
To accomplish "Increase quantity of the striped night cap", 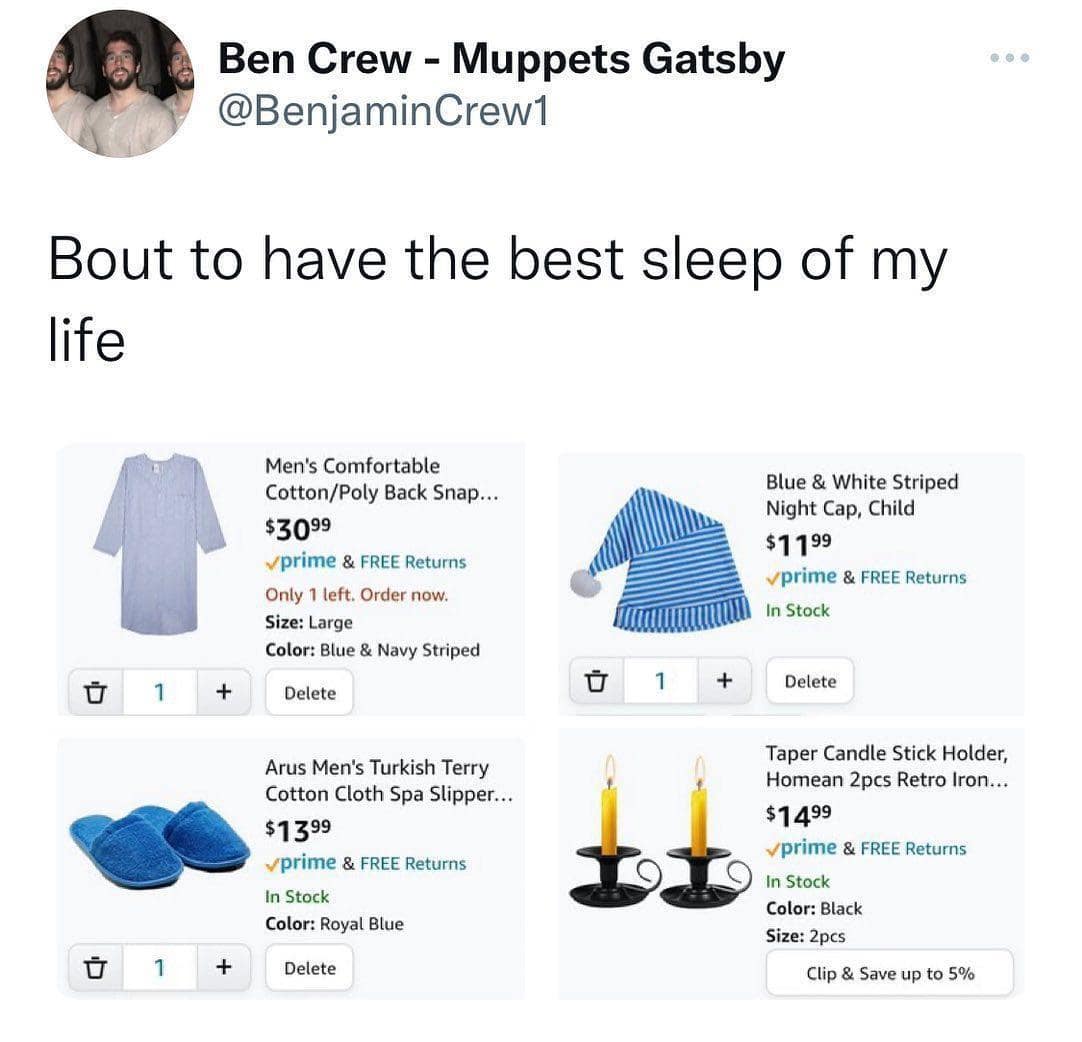I will (x=724, y=681).
